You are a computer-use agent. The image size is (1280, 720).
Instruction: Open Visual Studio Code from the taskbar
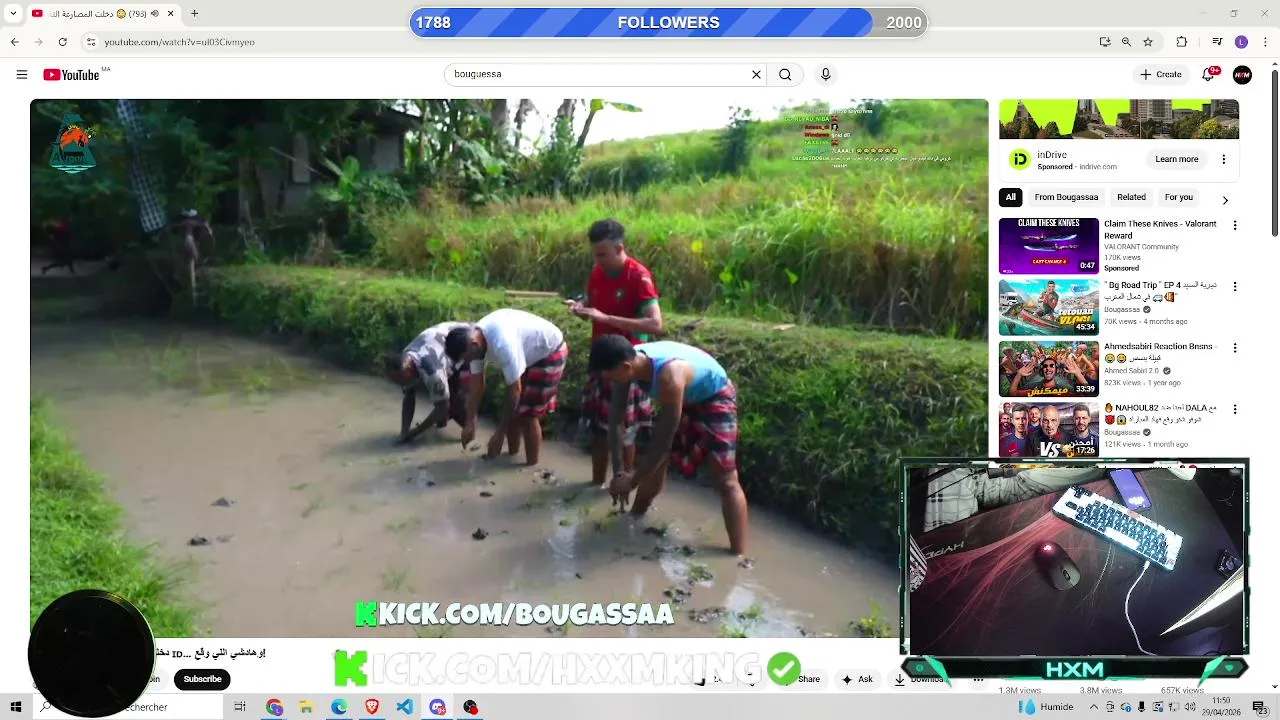pyautogui.click(x=404, y=707)
